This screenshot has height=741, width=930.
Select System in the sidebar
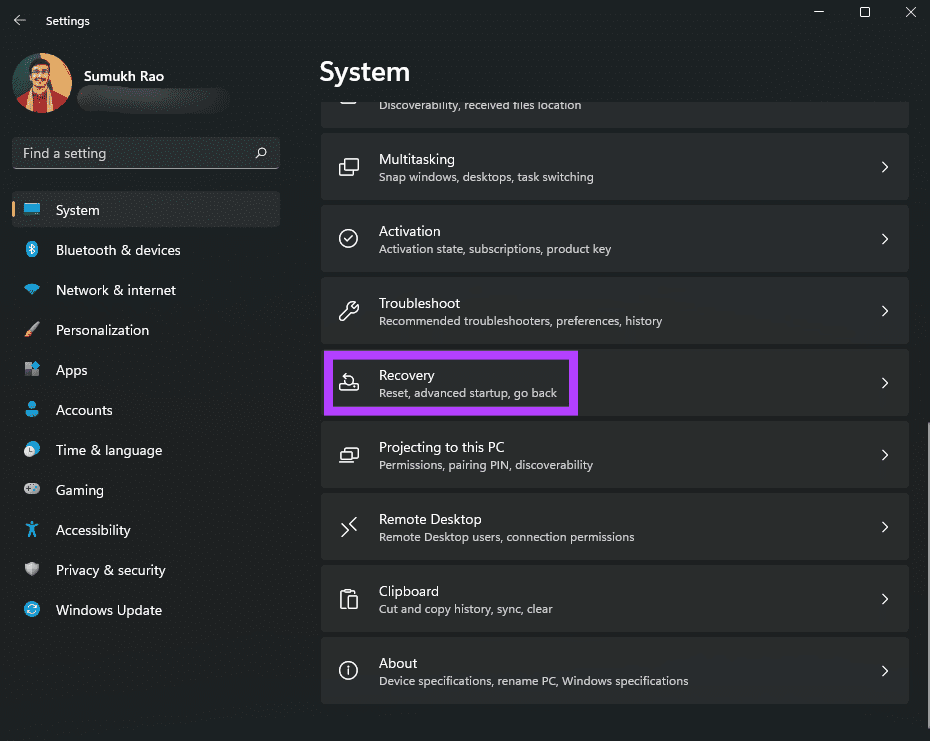(146, 209)
